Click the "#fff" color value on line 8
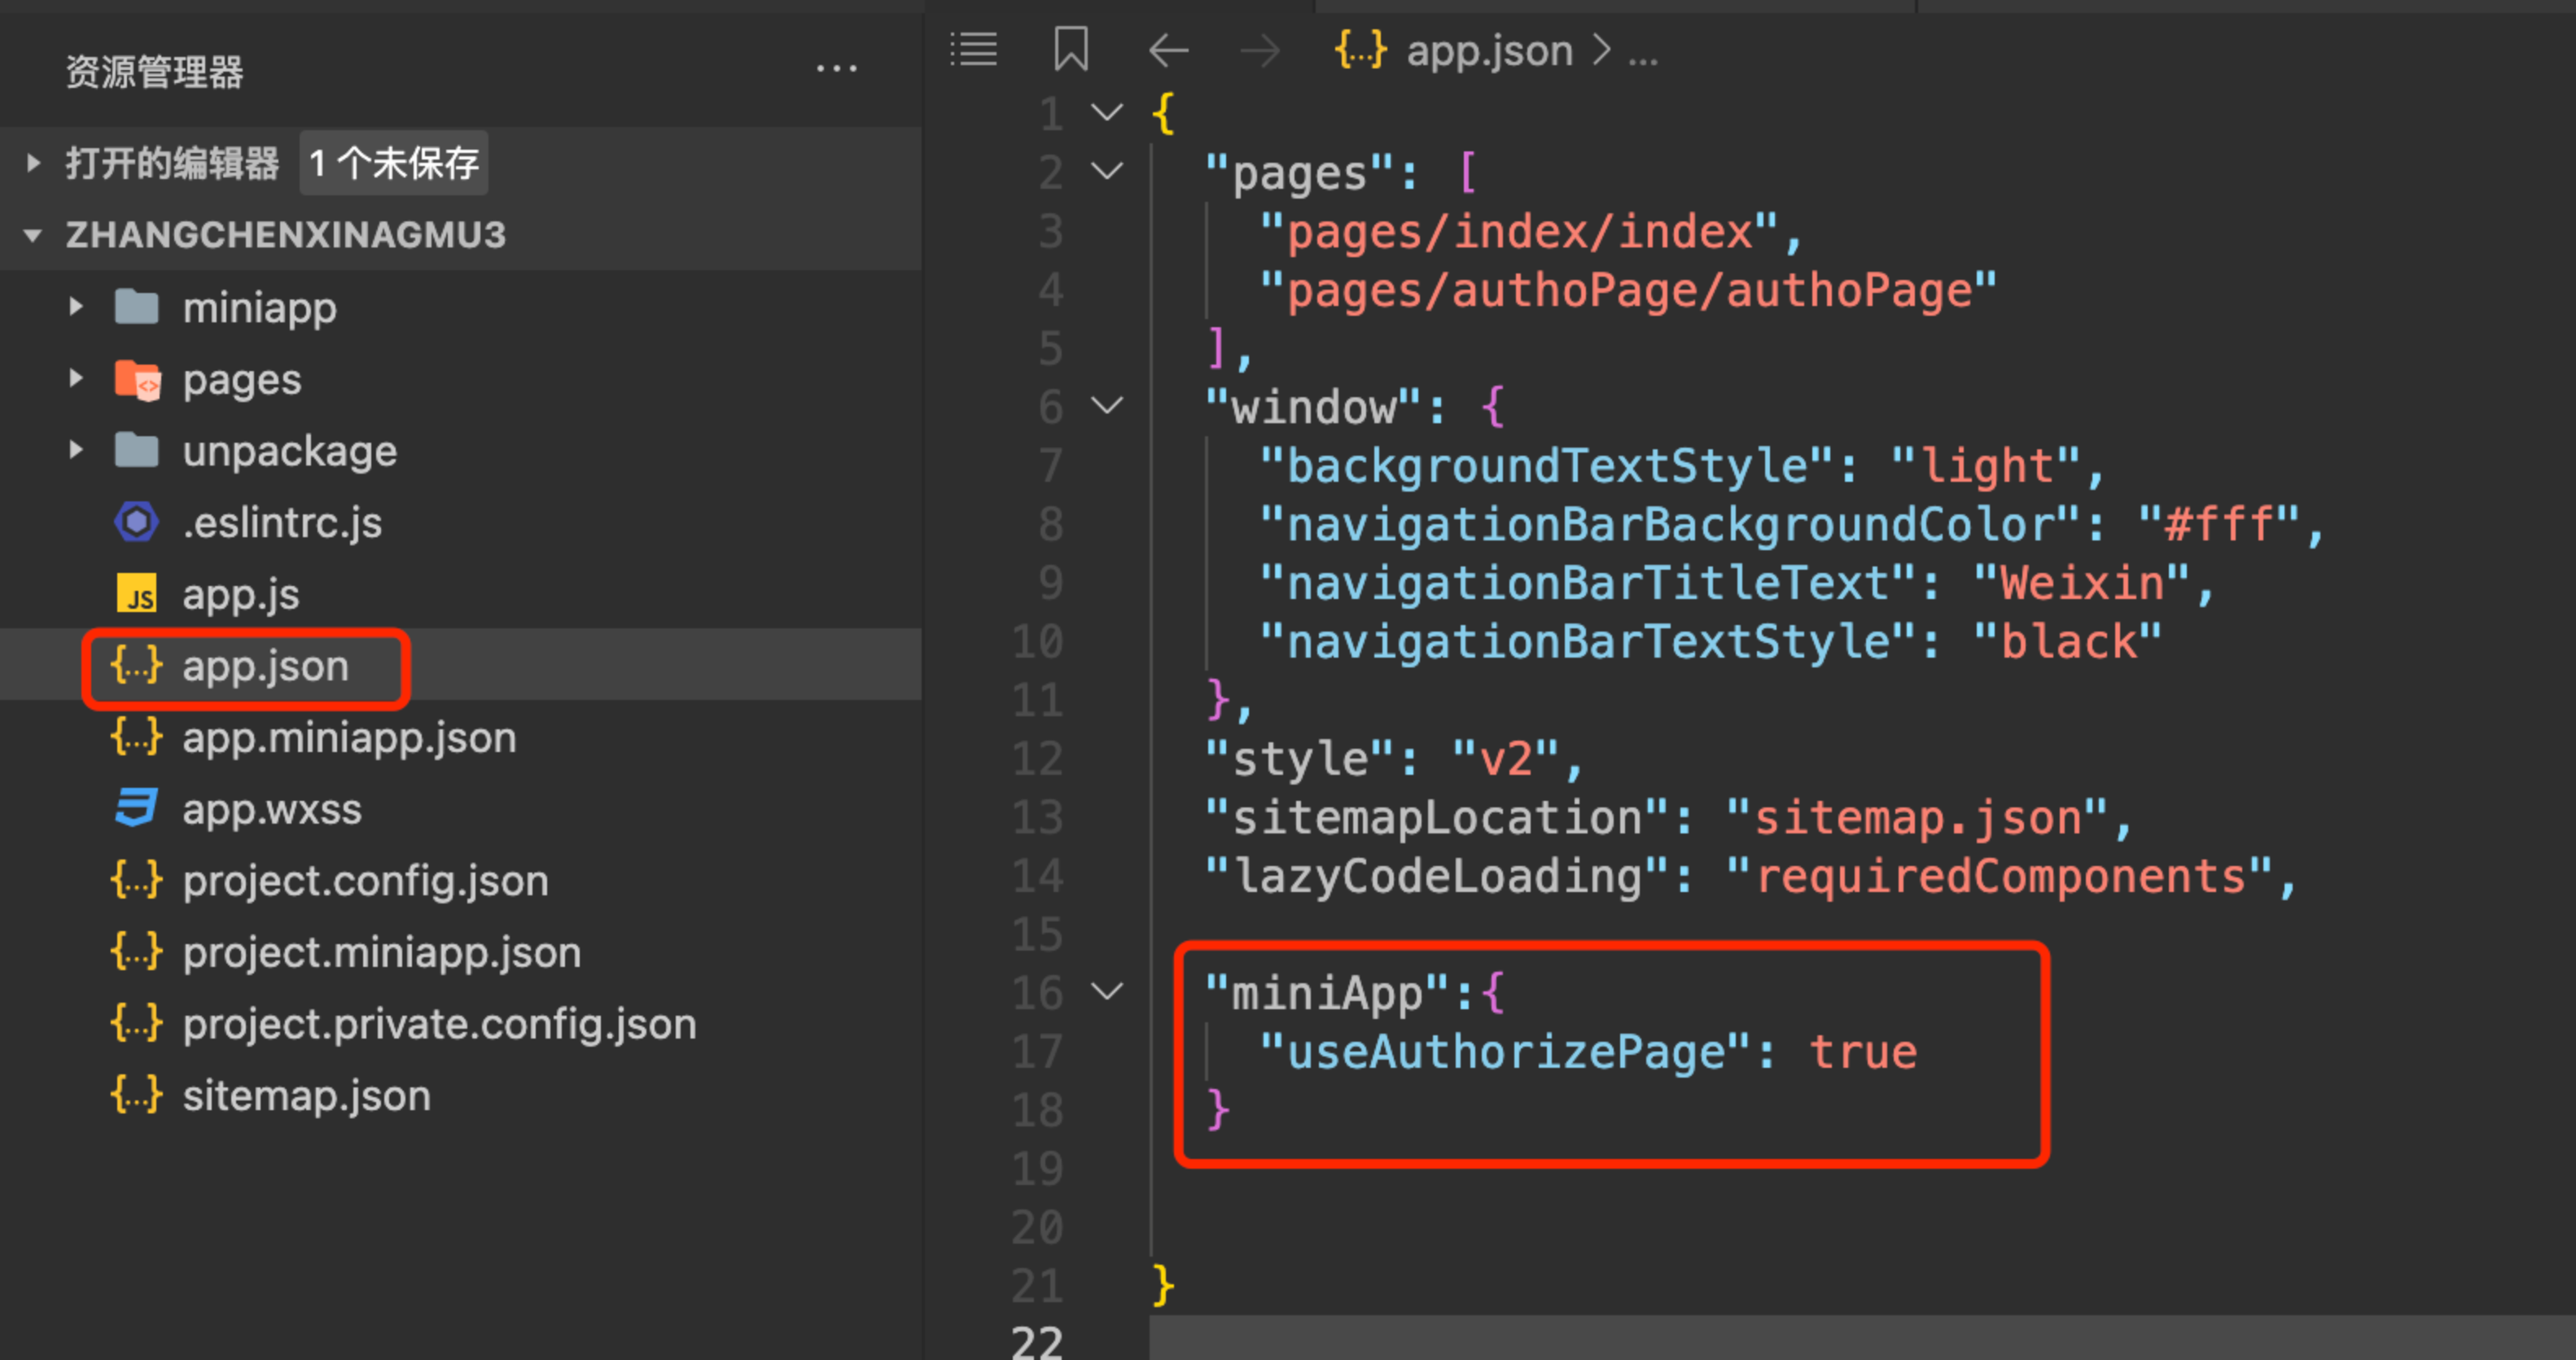 (2219, 524)
